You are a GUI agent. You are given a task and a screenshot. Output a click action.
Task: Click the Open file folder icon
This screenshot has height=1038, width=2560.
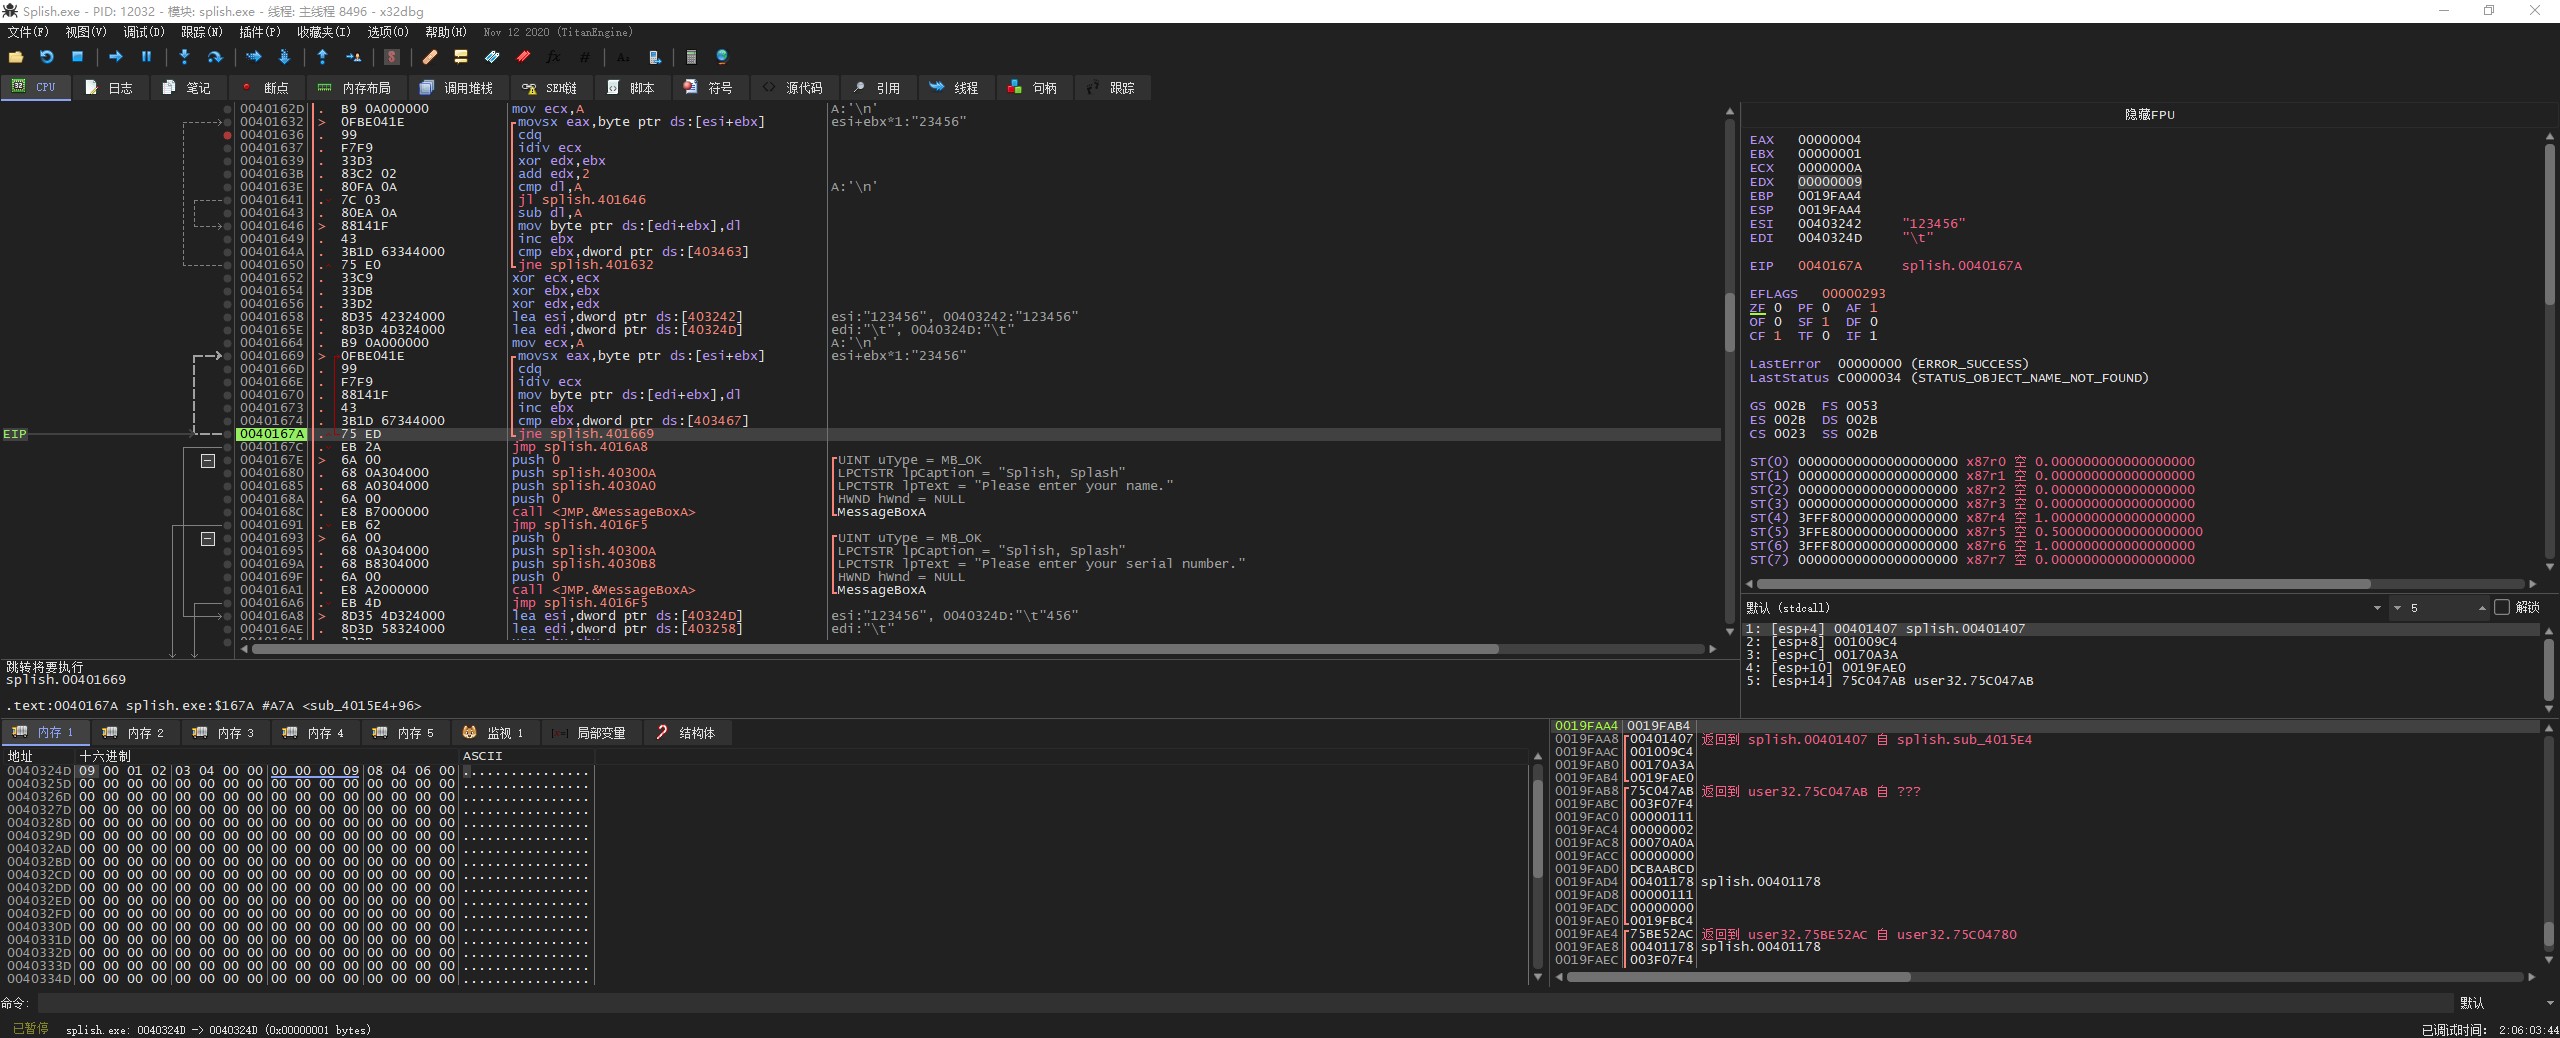click(x=15, y=57)
